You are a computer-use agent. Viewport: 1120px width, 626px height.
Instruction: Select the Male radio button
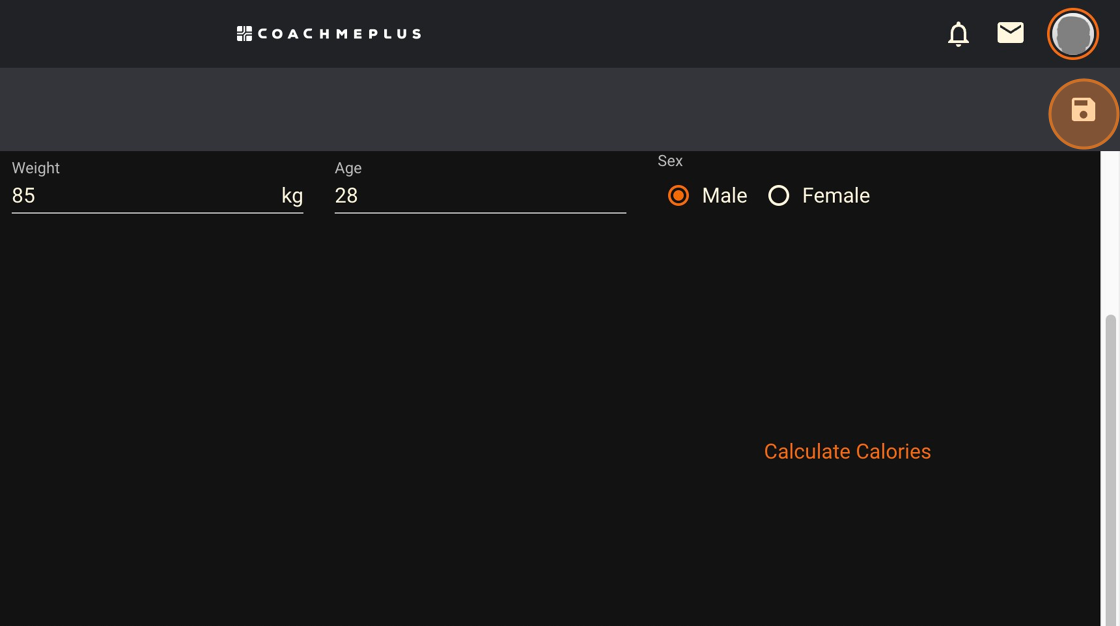tap(679, 195)
